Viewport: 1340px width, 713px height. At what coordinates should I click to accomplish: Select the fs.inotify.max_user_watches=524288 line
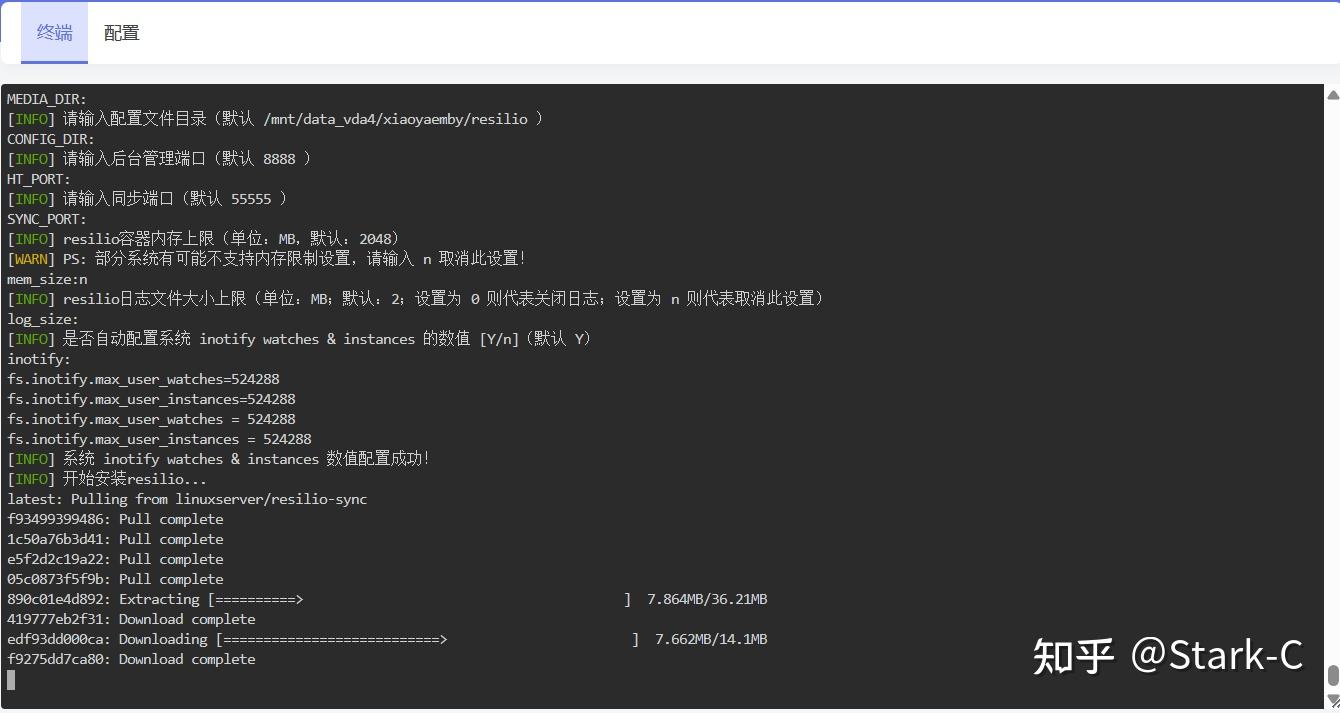coord(143,378)
